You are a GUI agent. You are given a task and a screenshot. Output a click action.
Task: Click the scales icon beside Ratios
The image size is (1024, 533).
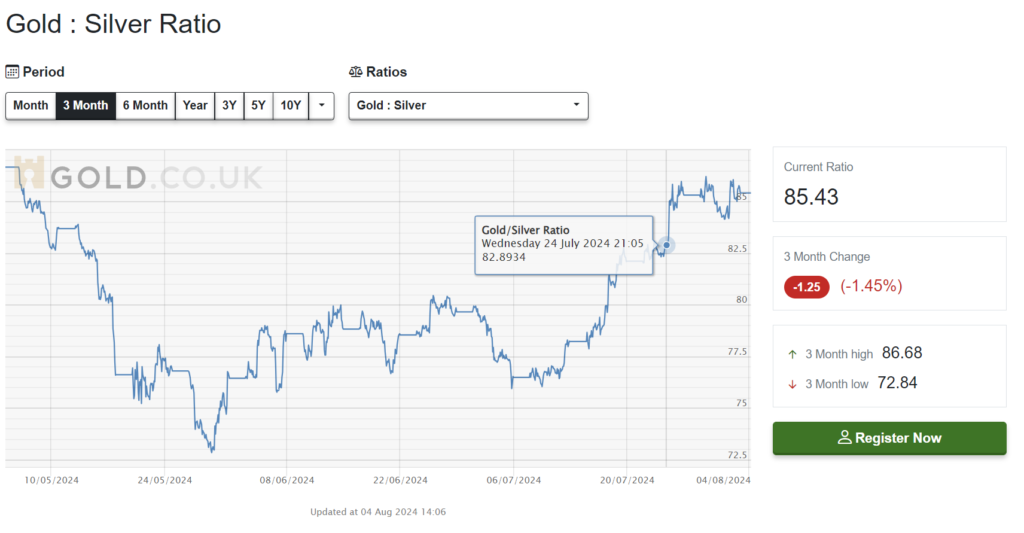(355, 72)
